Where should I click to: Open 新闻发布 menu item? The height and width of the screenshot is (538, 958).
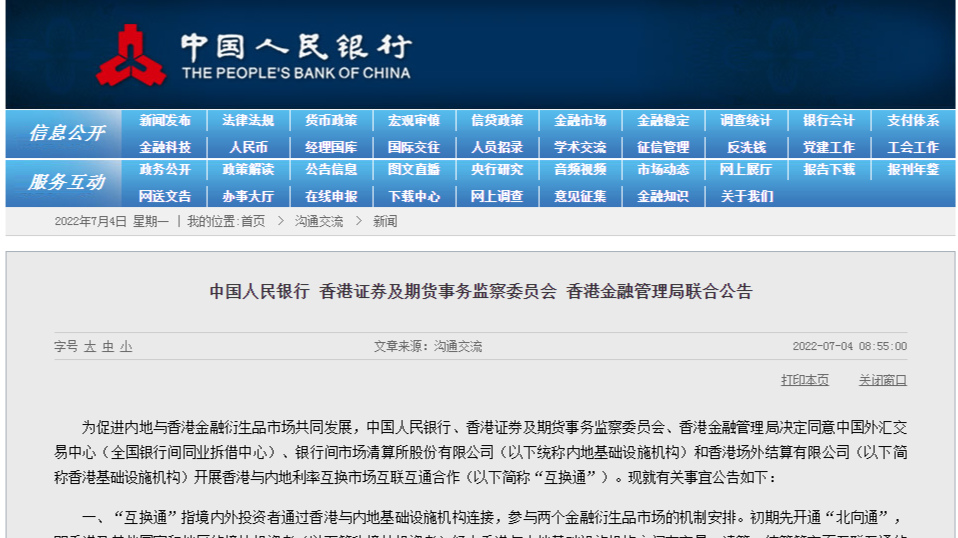point(165,120)
